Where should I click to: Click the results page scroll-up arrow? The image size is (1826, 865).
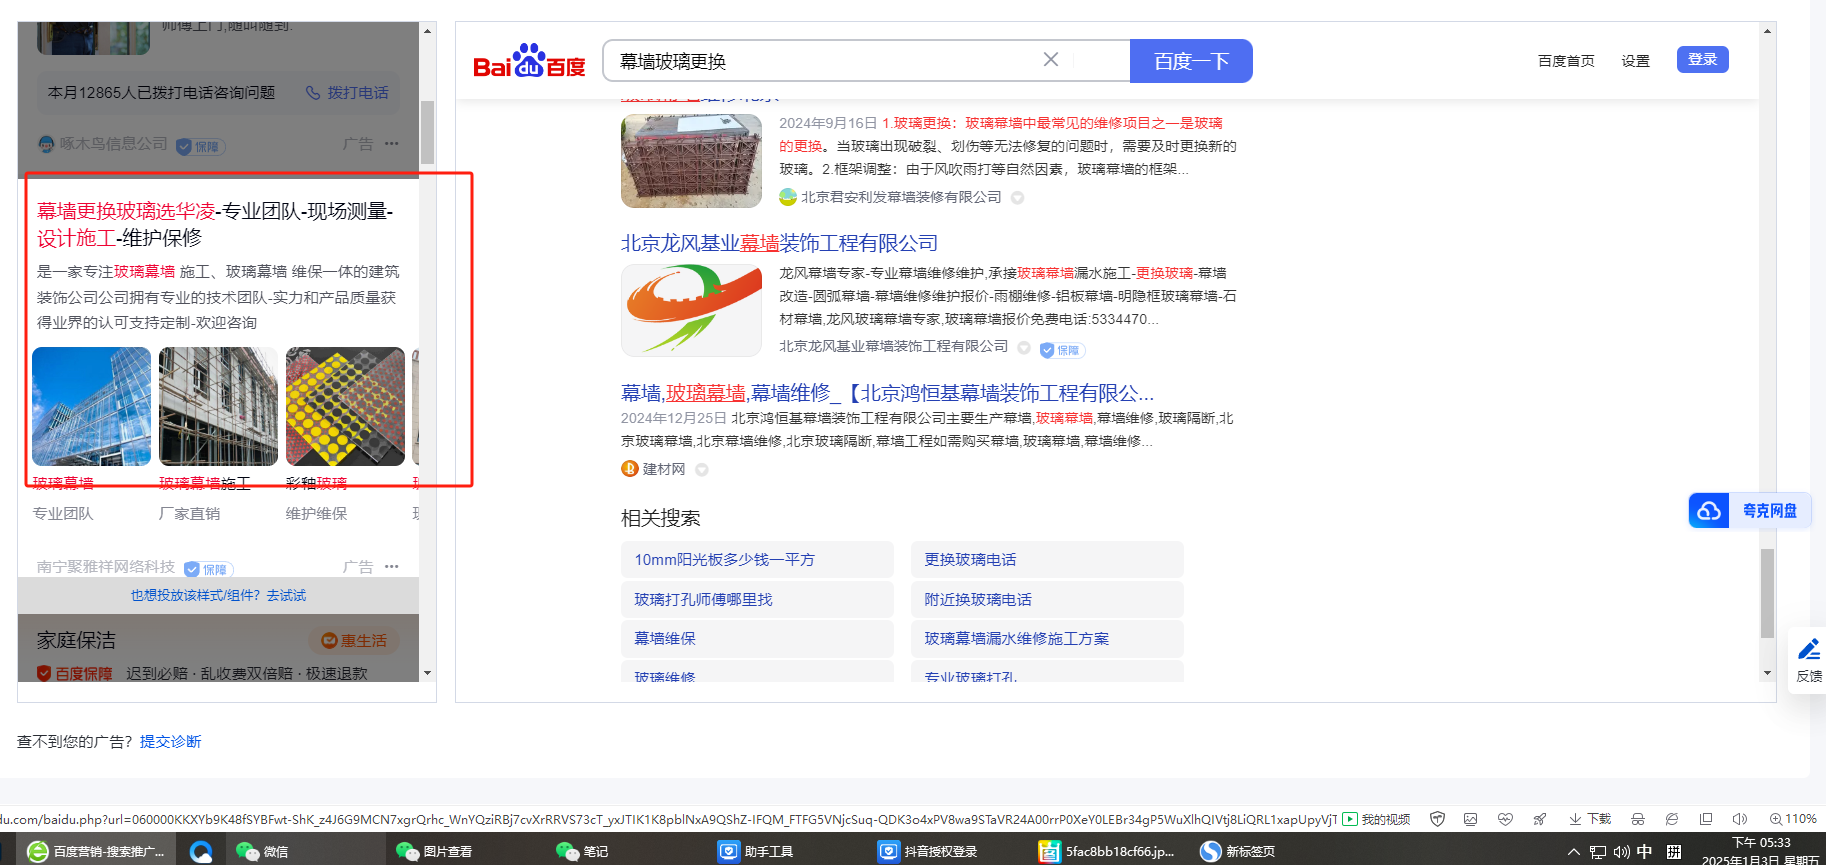click(x=1767, y=31)
